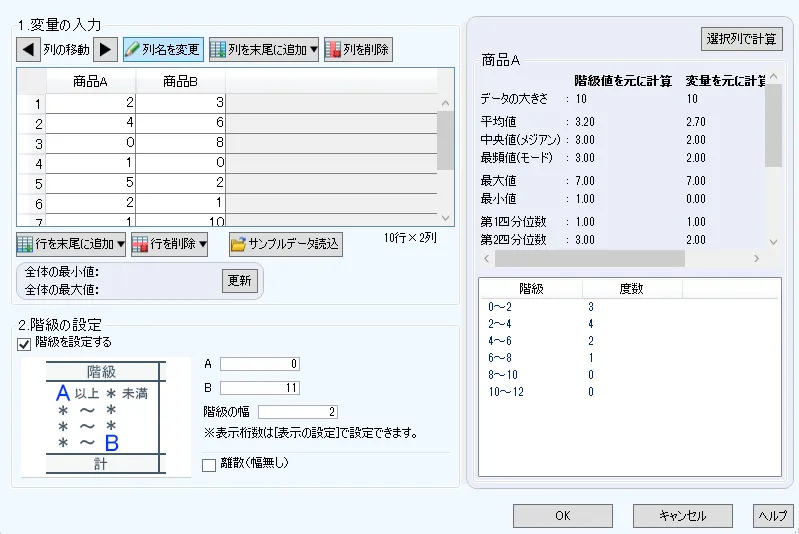Click the ヘルプ button
This screenshot has width=799, height=534.
773,516
